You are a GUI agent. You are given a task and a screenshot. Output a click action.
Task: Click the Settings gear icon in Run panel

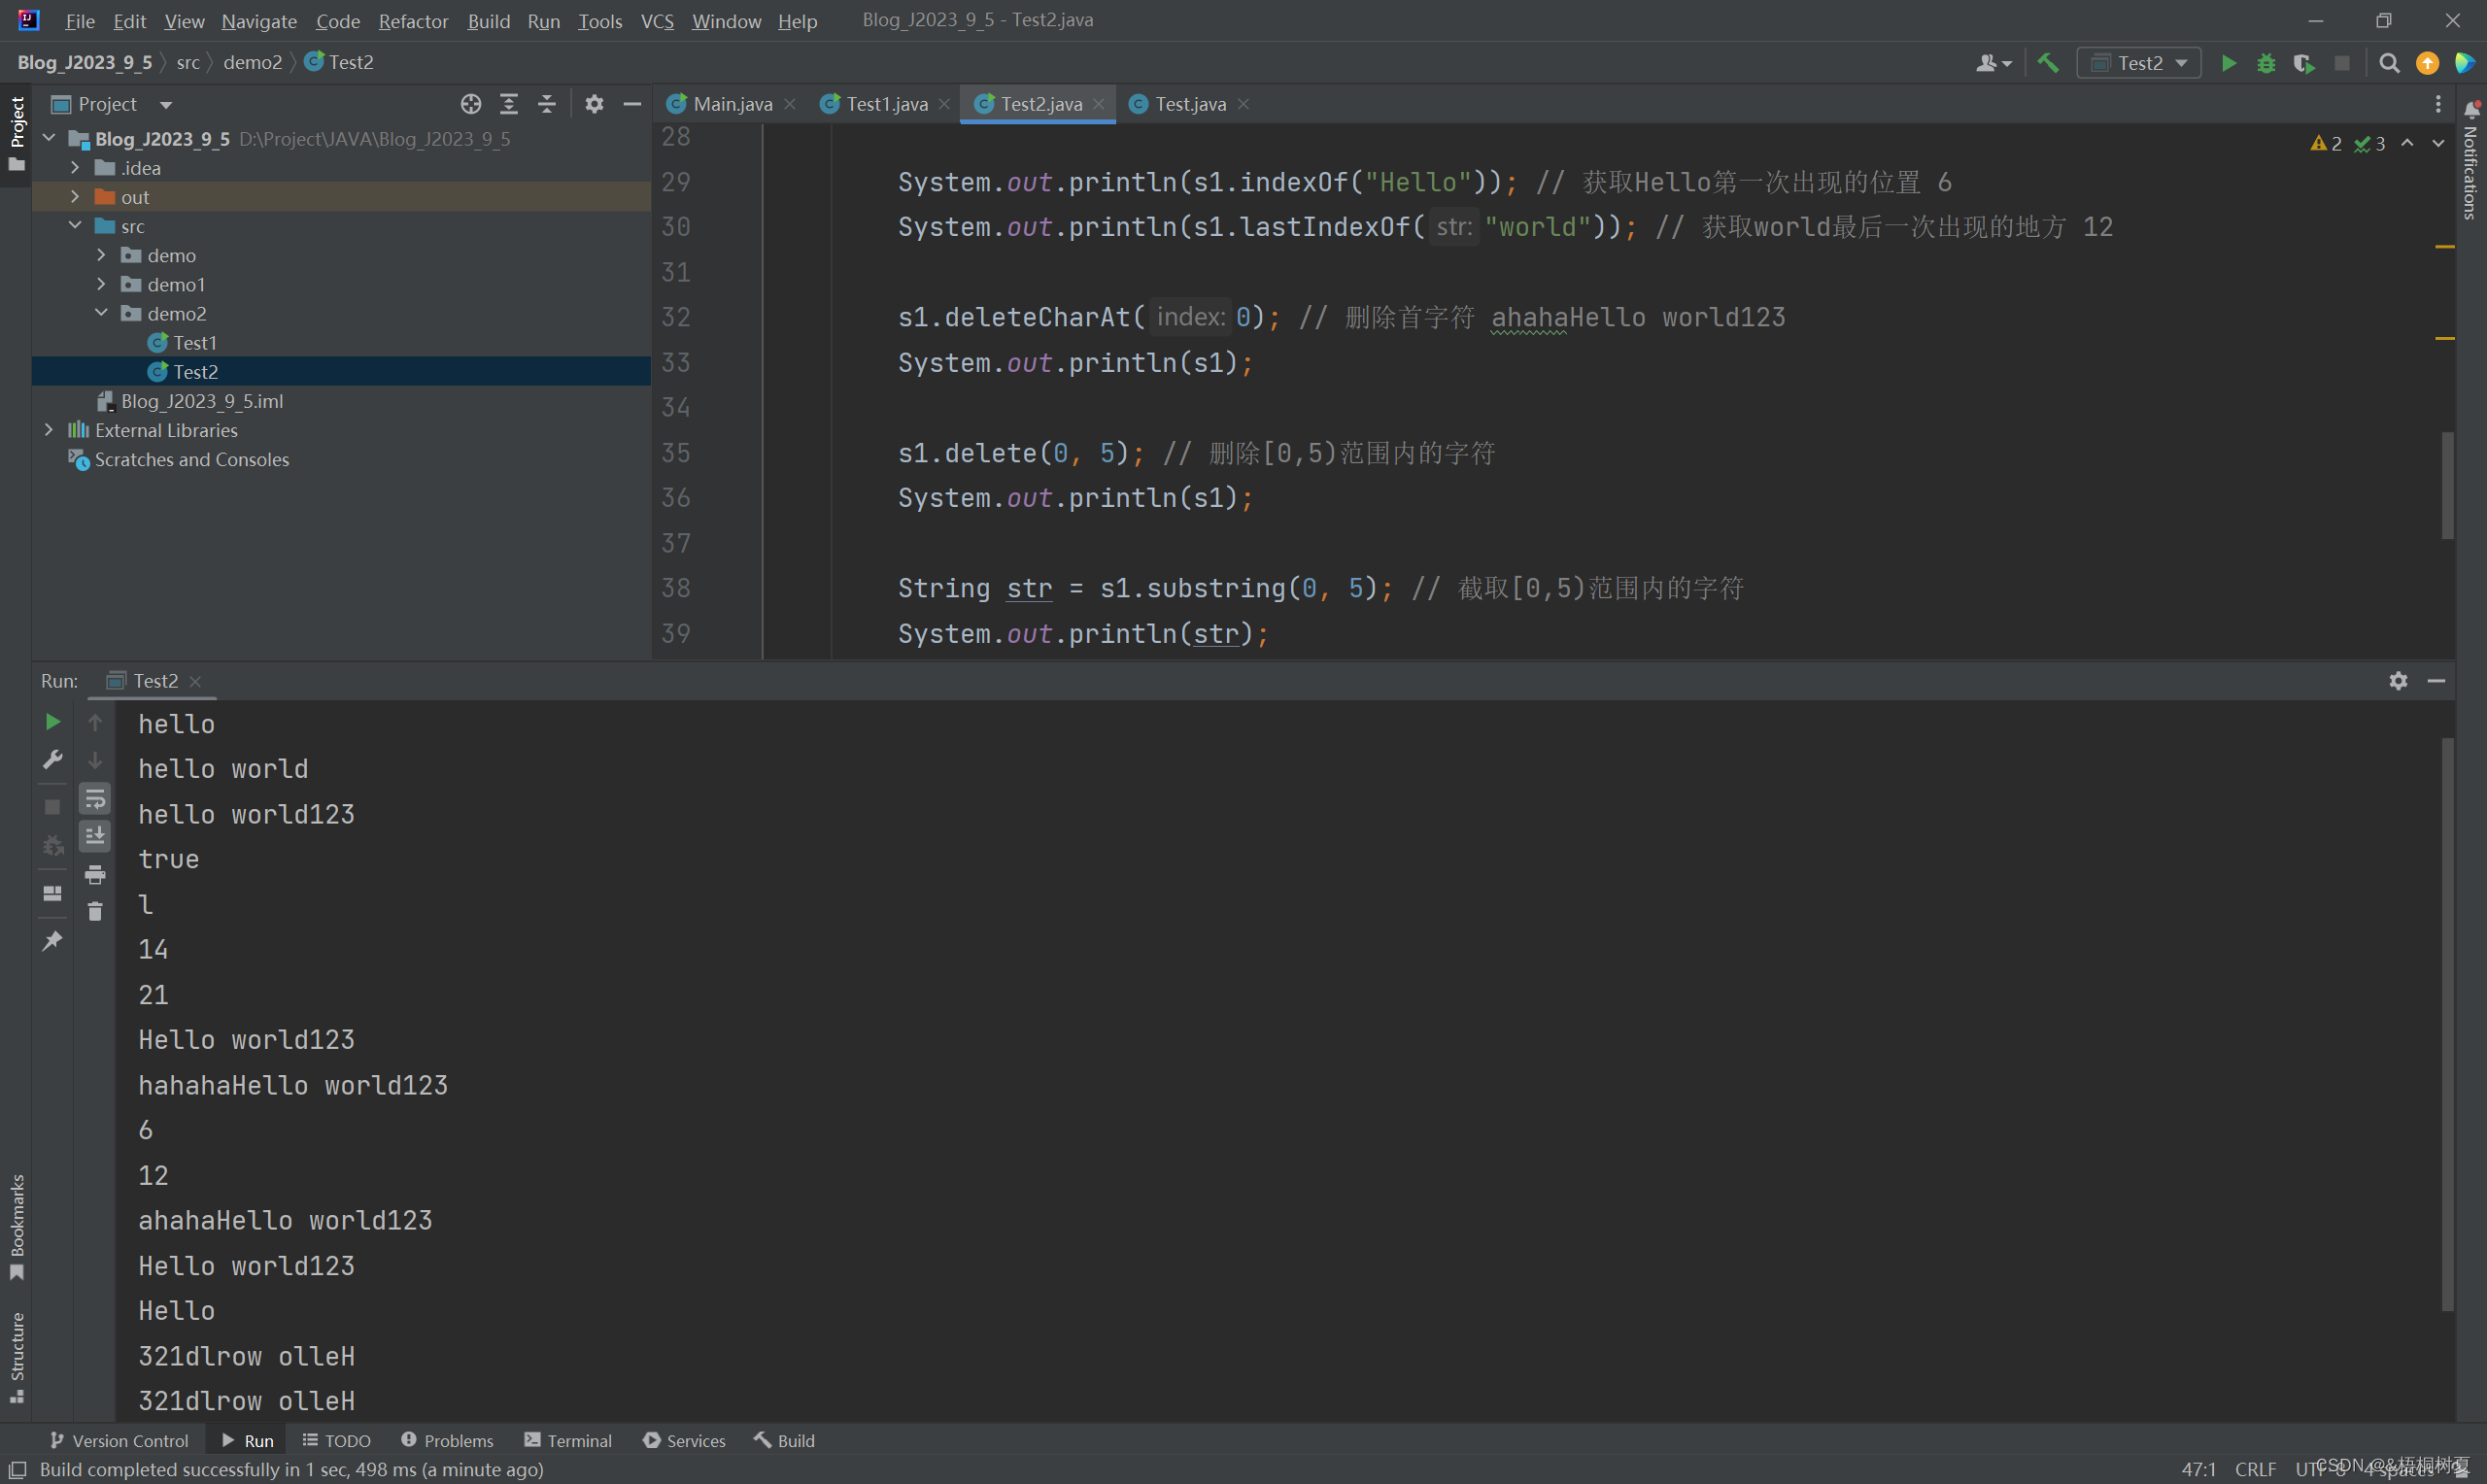2399,680
